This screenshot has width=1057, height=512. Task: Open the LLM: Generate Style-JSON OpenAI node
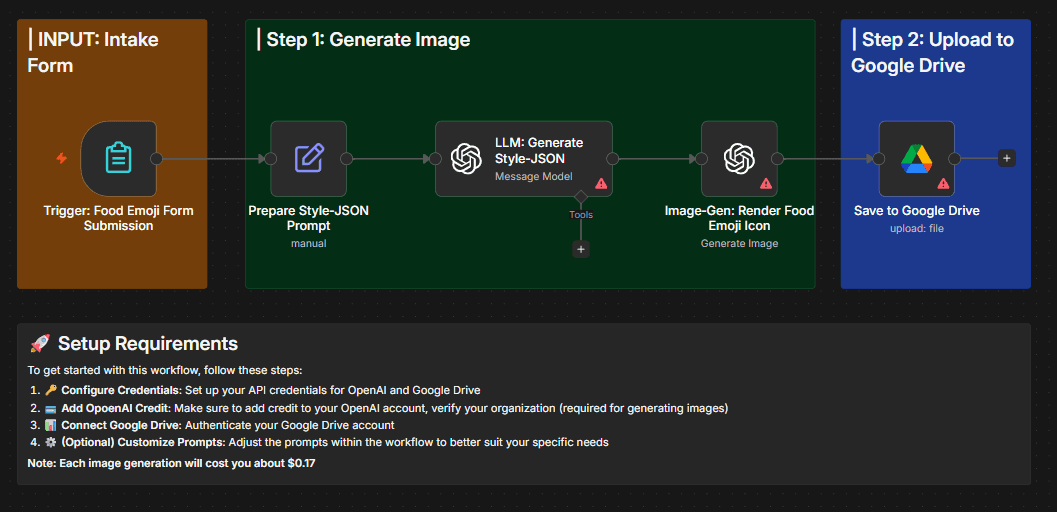click(x=524, y=158)
